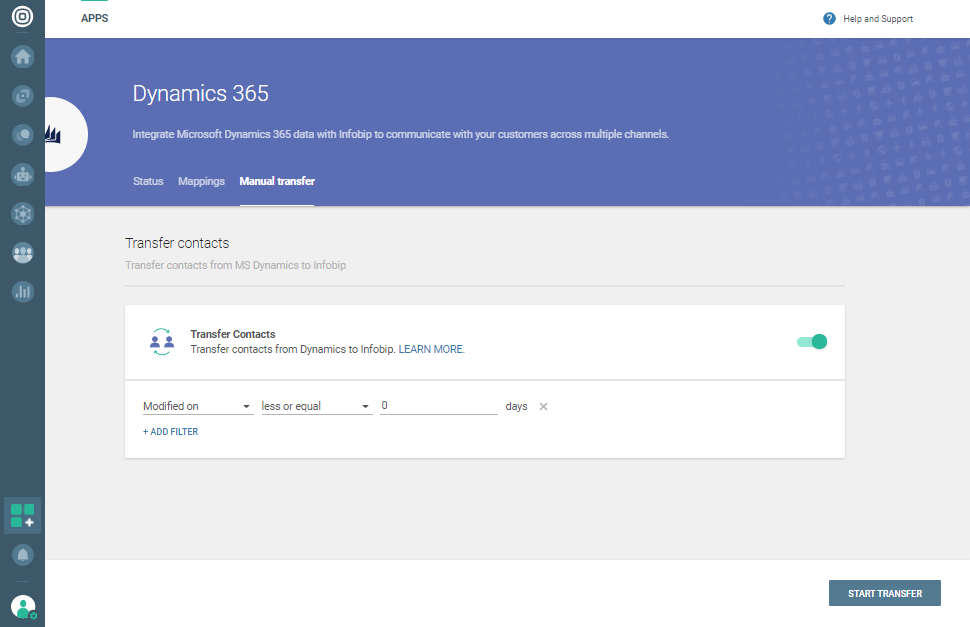
Task: Open the bar chart Analytics icon
Action: pyautogui.click(x=22, y=292)
